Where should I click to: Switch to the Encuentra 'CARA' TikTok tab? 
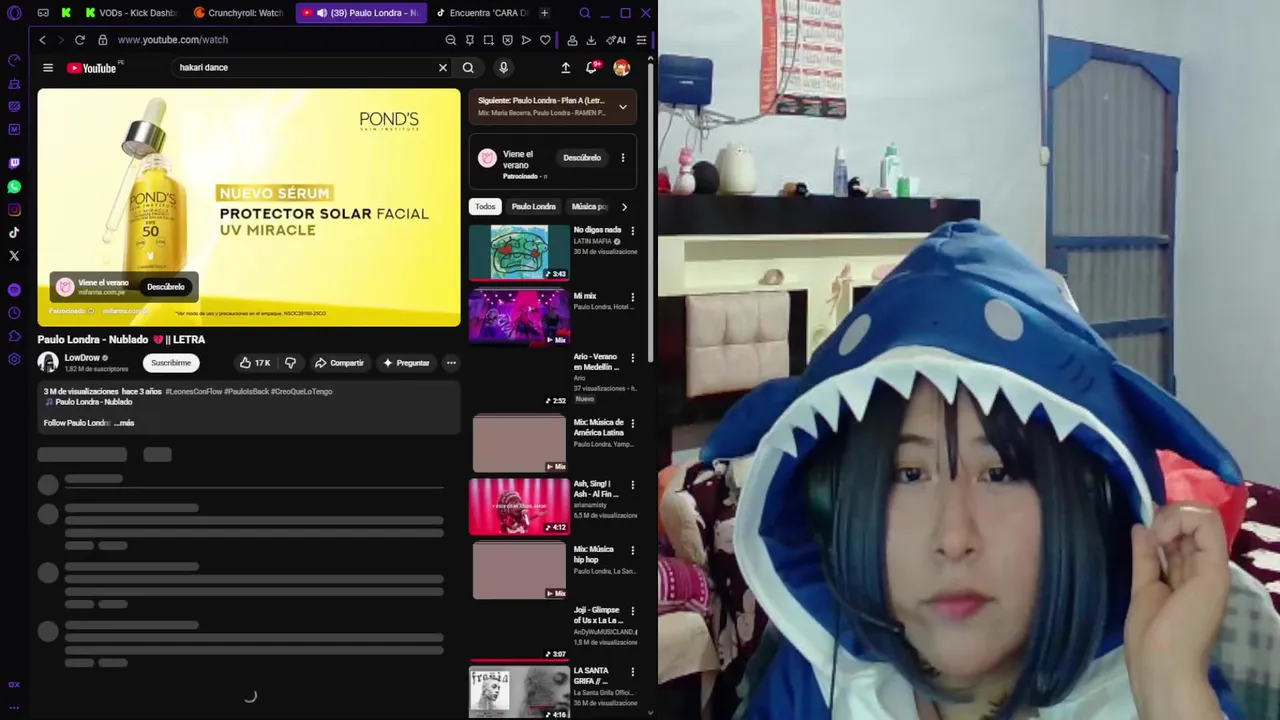pyautogui.click(x=481, y=13)
